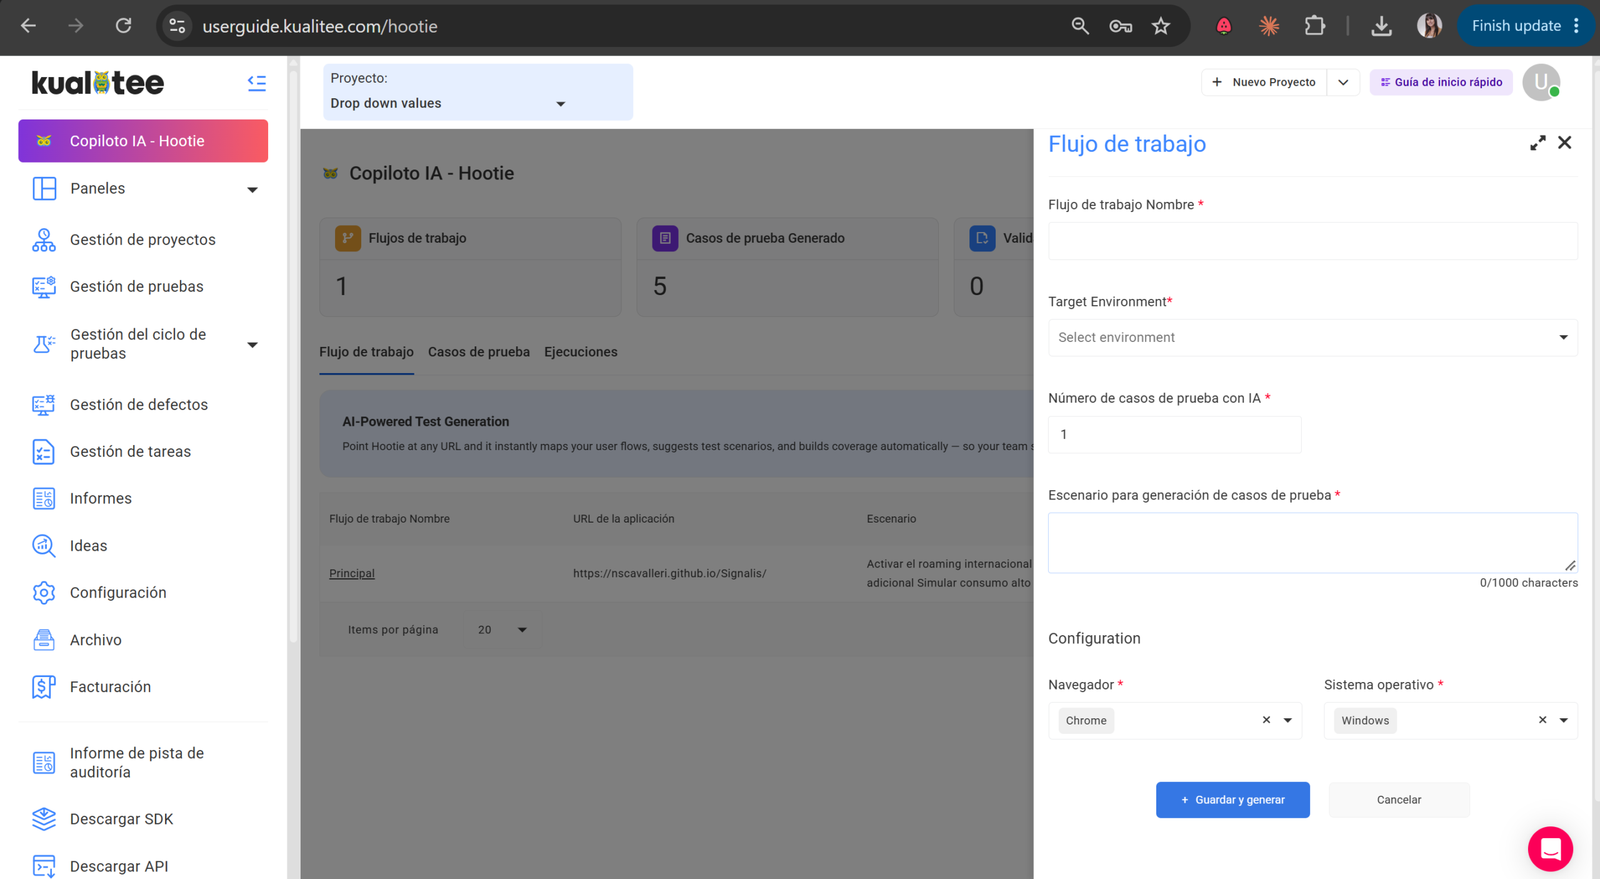Open the chat support bubble
This screenshot has width=1600, height=879.
click(x=1550, y=849)
